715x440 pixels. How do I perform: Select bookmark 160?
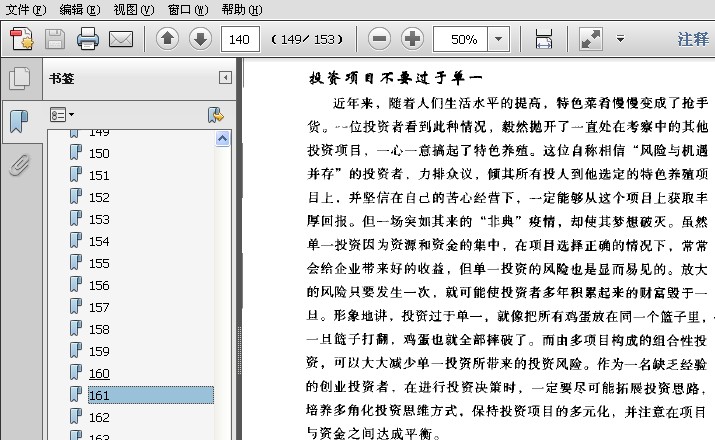[99, 373]
